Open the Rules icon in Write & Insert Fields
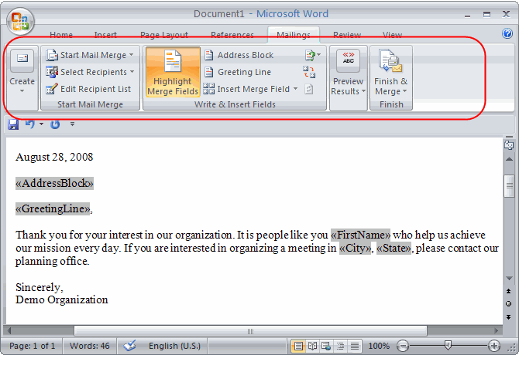 point(312,55)
